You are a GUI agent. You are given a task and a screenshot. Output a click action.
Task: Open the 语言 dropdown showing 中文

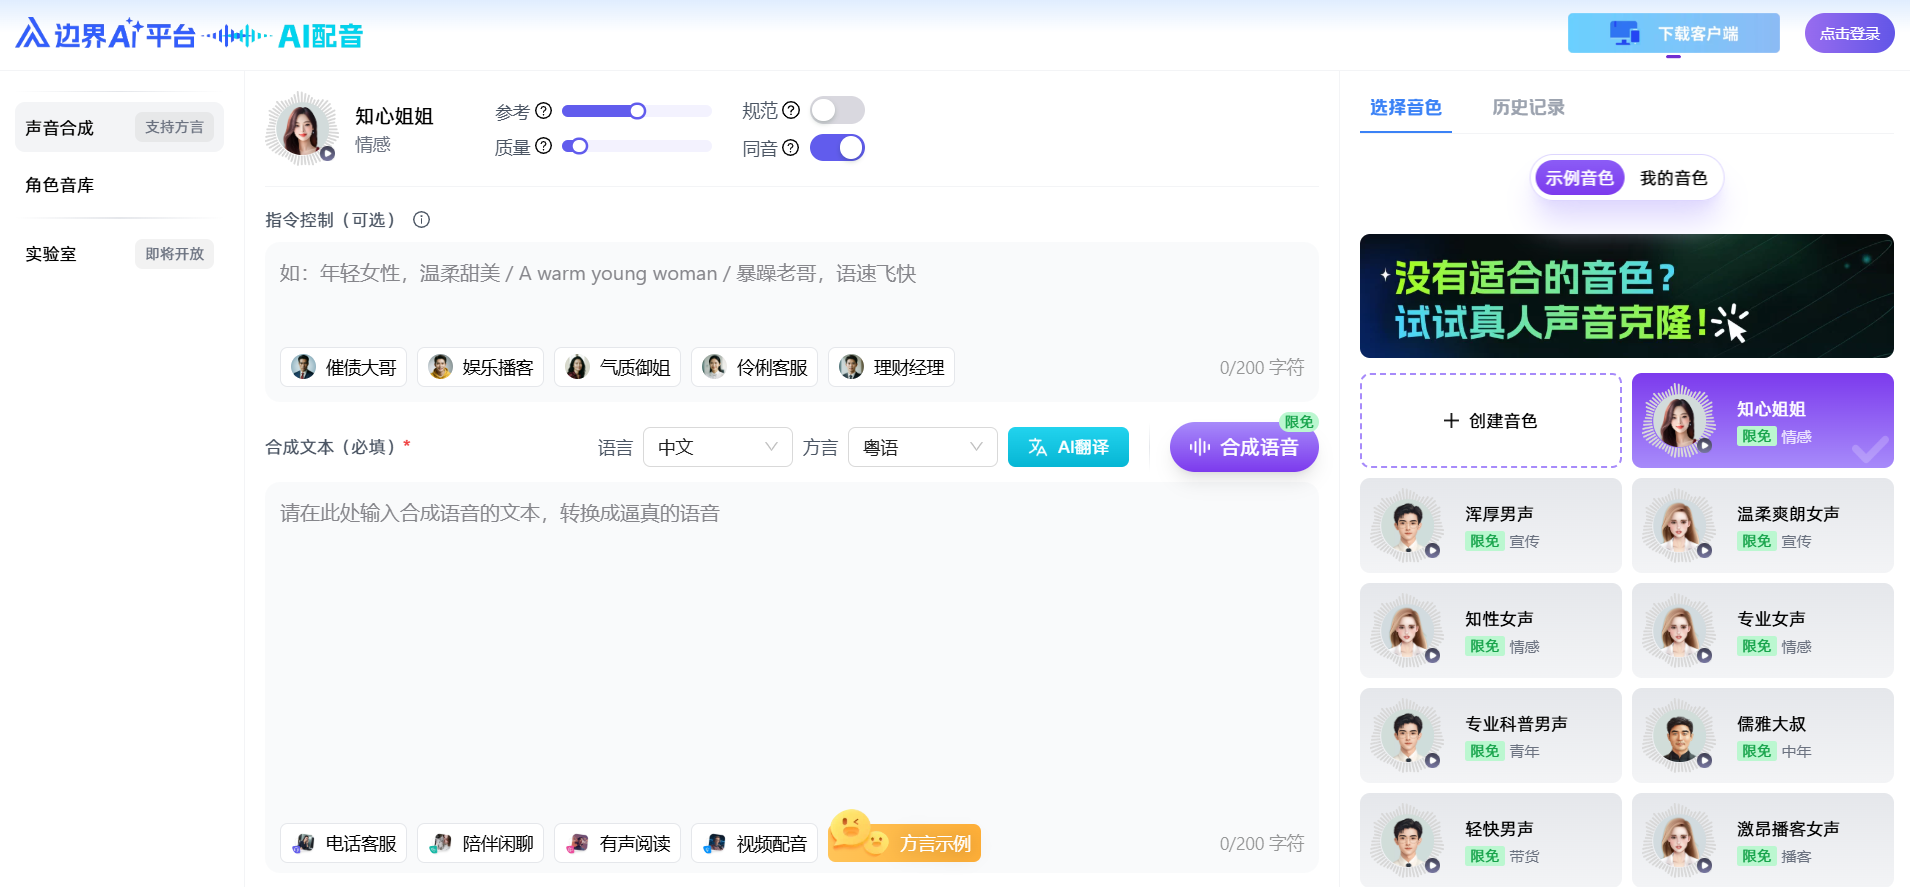point(717,447)
